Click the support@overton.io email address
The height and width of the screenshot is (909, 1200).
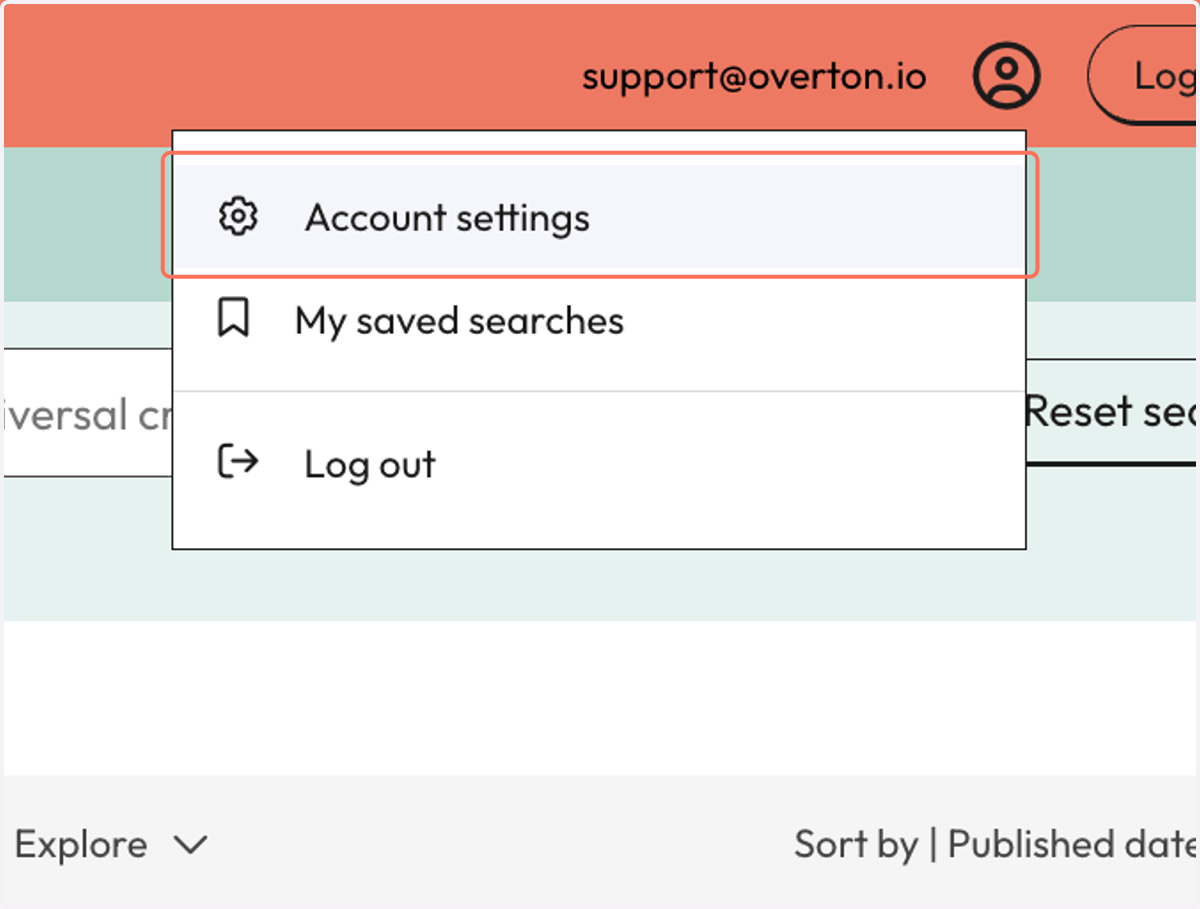tap(754, 76)
